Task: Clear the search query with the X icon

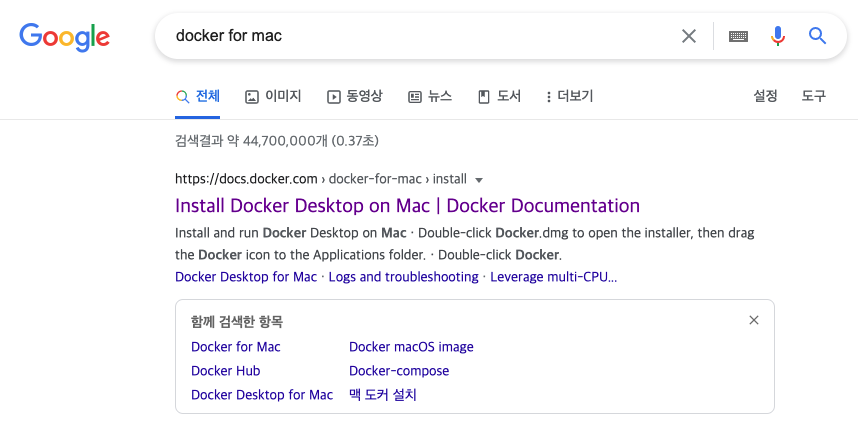Action: tap(688, 36)
